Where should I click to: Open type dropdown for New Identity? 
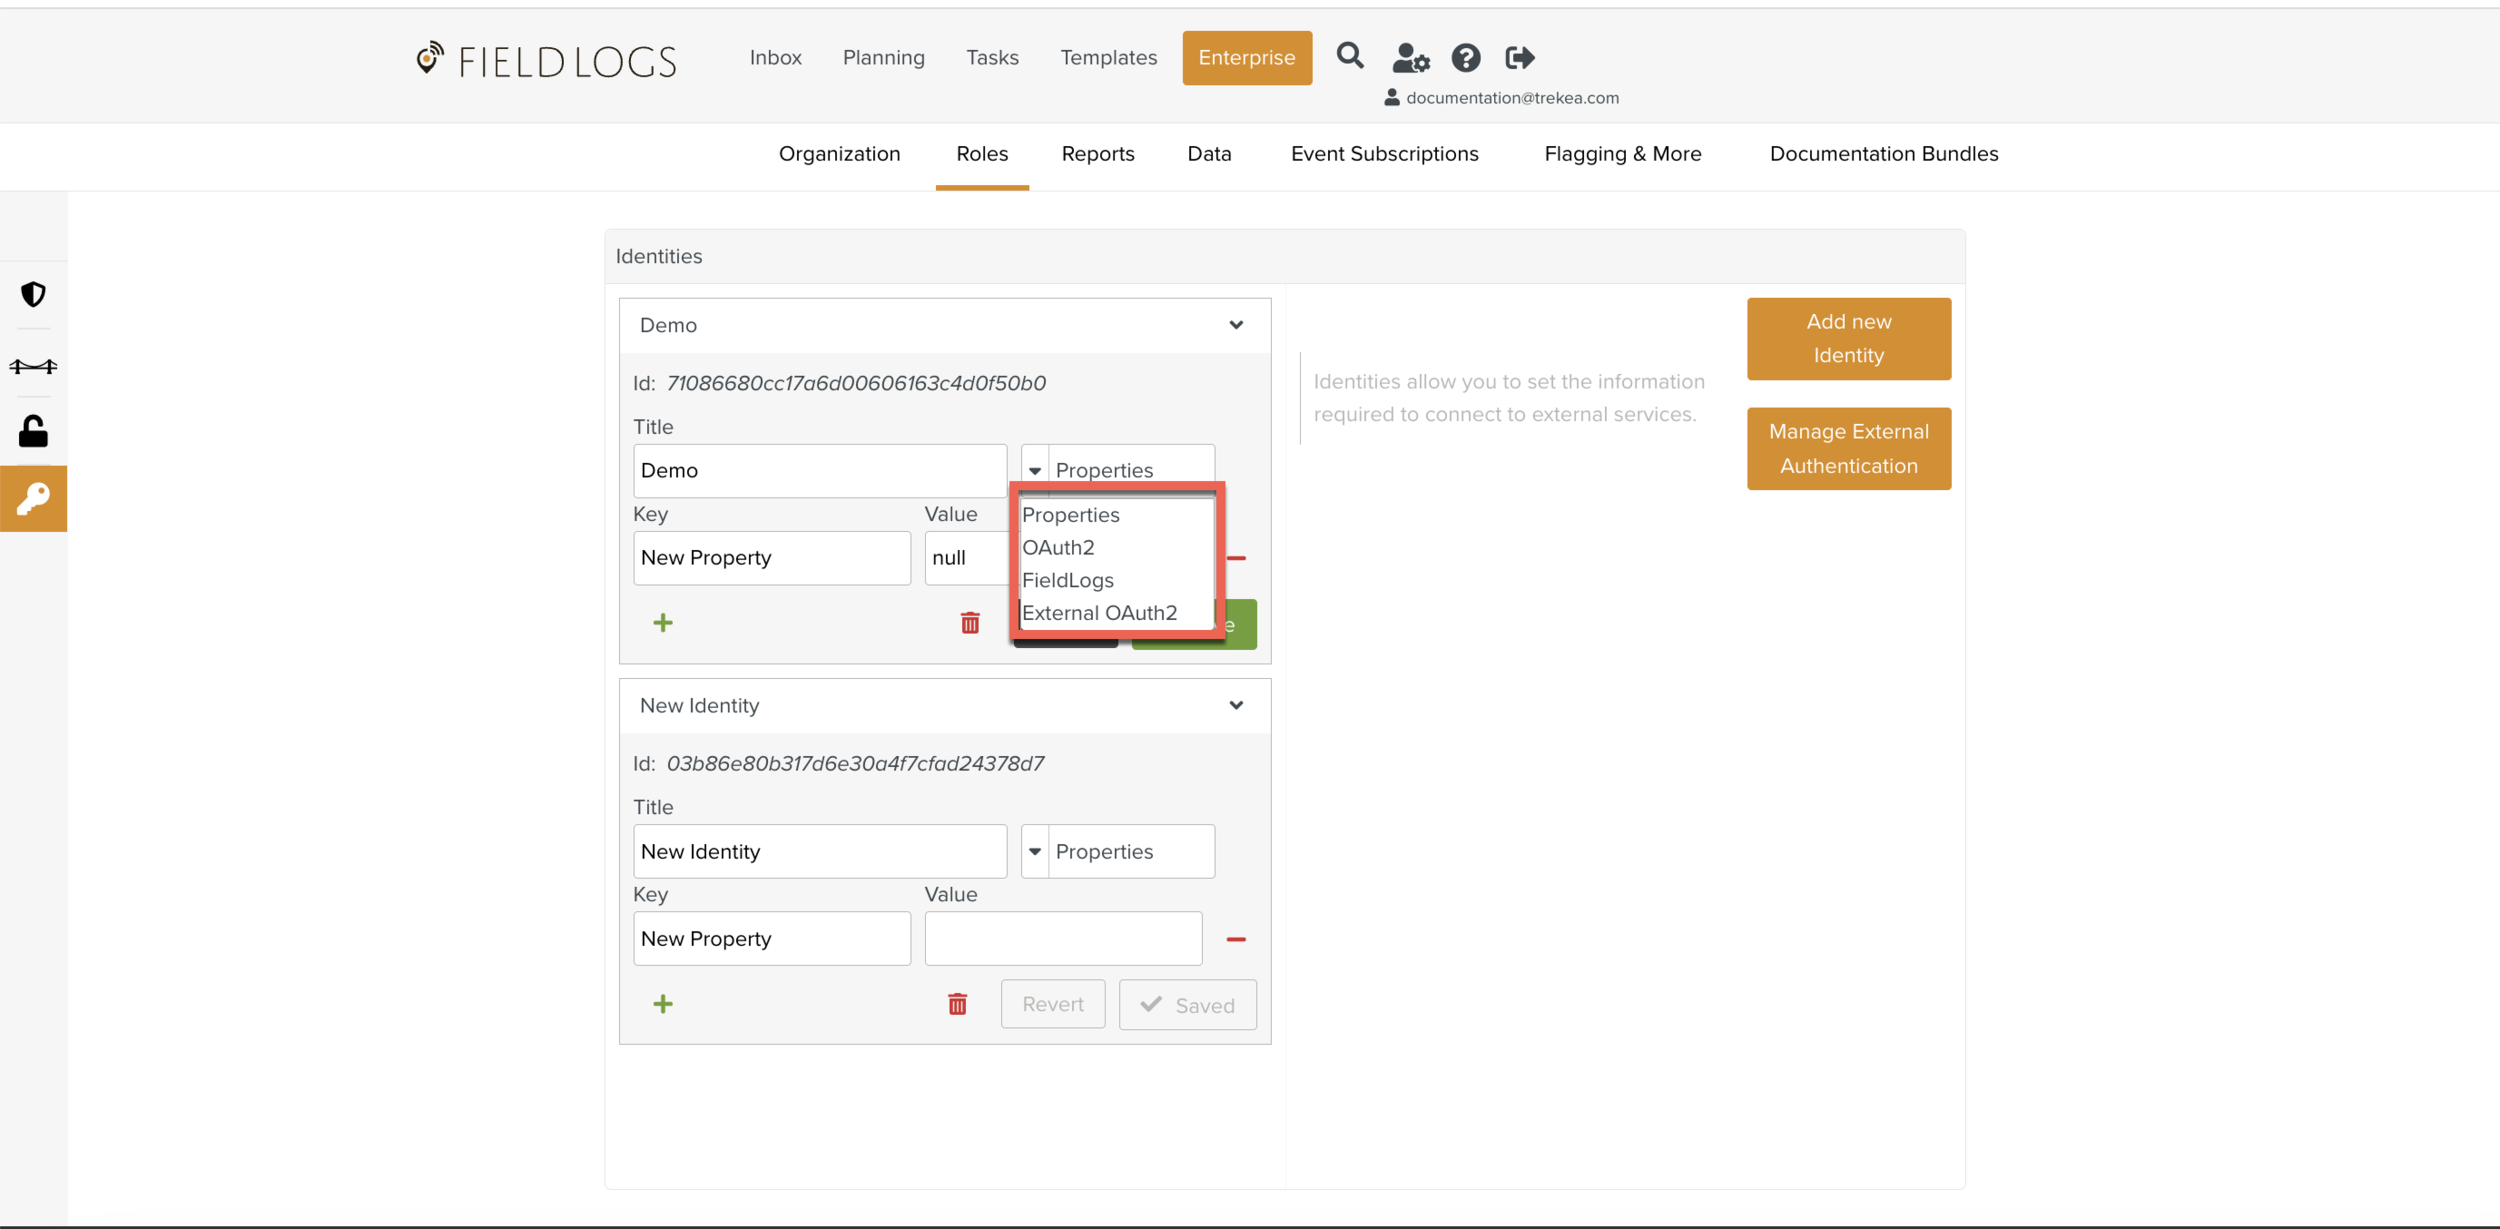coord(1035,851)
